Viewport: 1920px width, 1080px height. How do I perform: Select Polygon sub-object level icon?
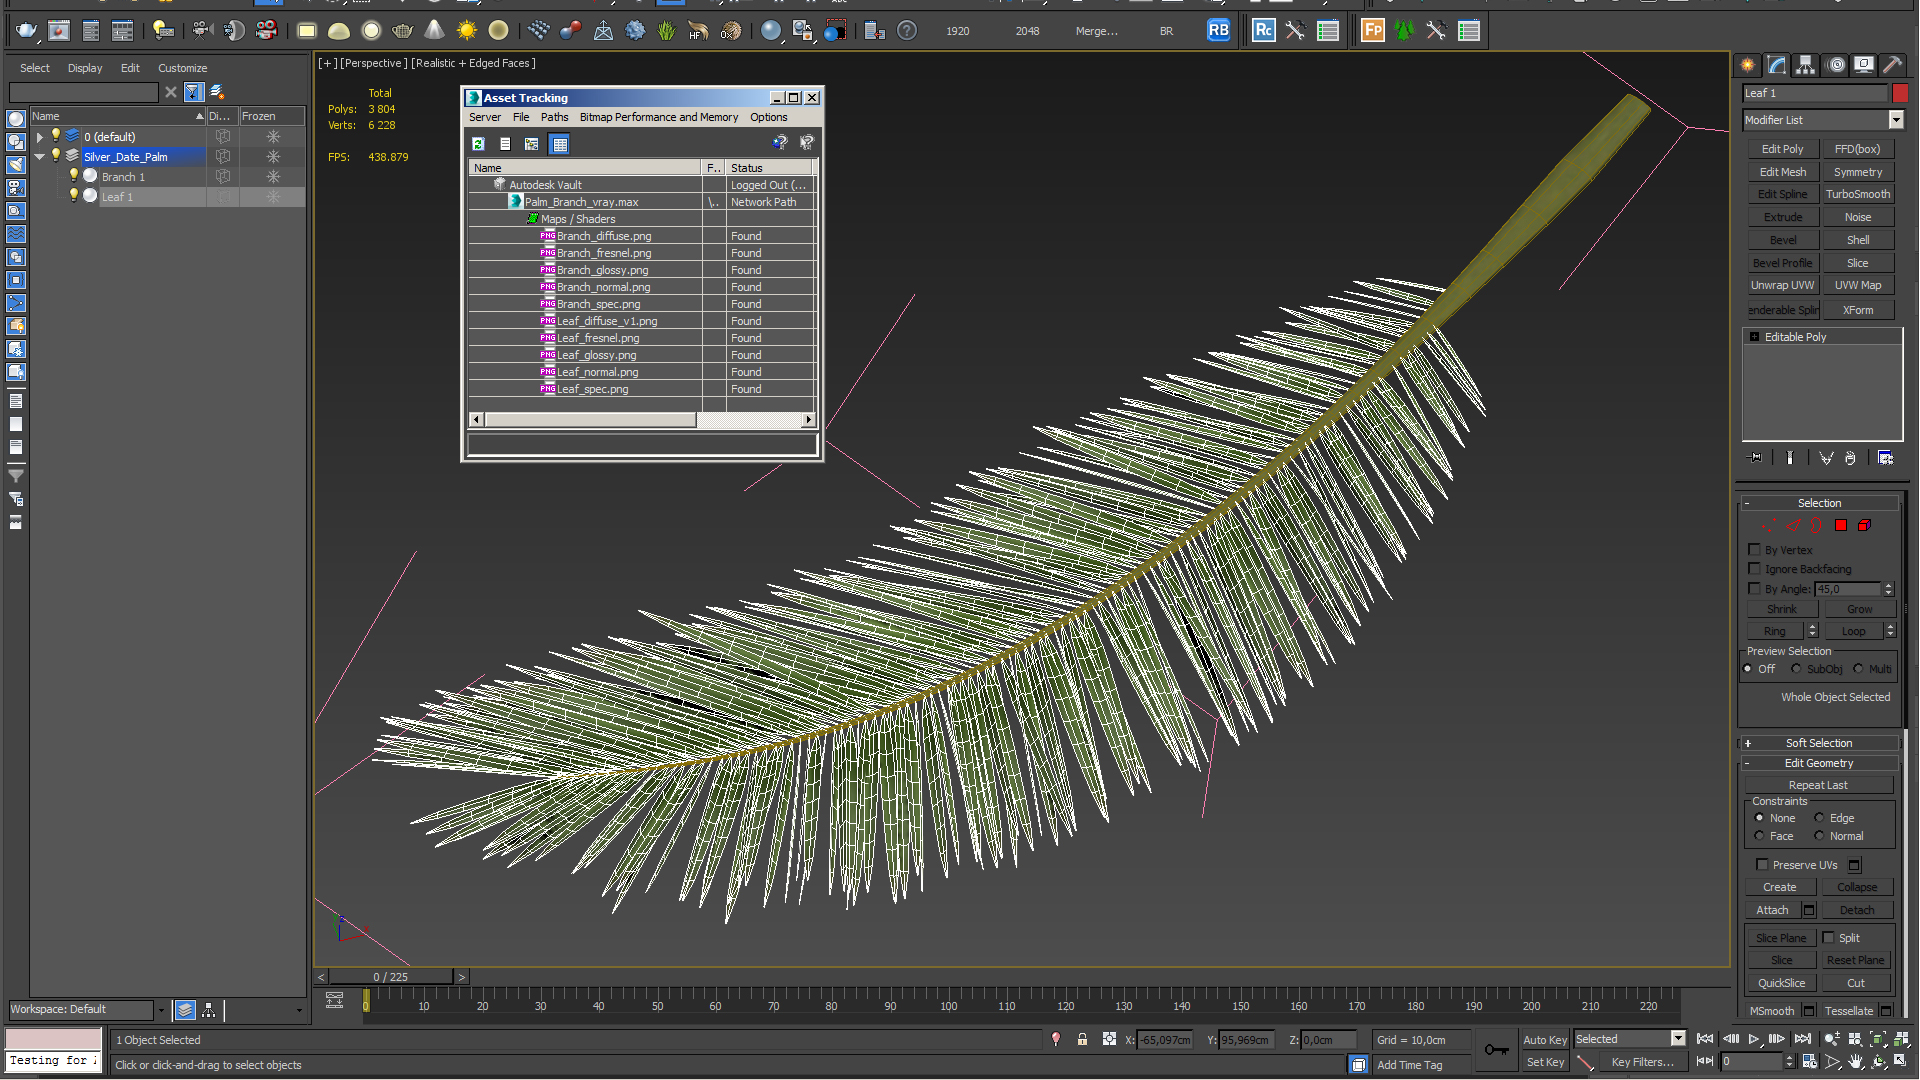click(1841, 526)
